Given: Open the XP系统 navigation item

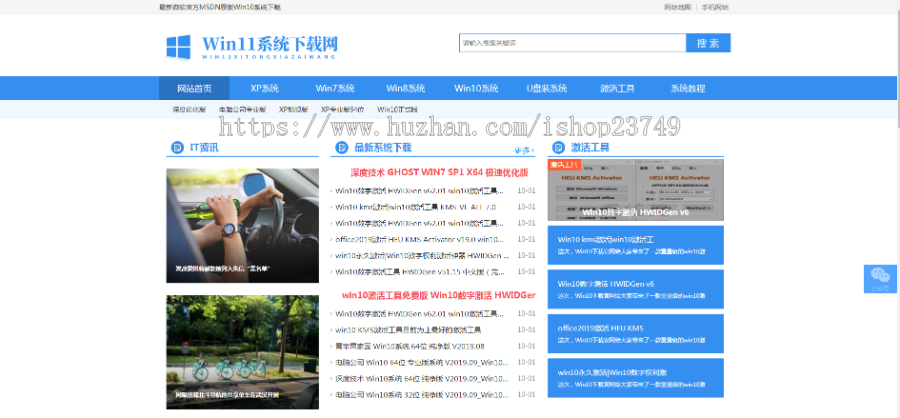Looking at the screenshot, I should tap(265, 88).
